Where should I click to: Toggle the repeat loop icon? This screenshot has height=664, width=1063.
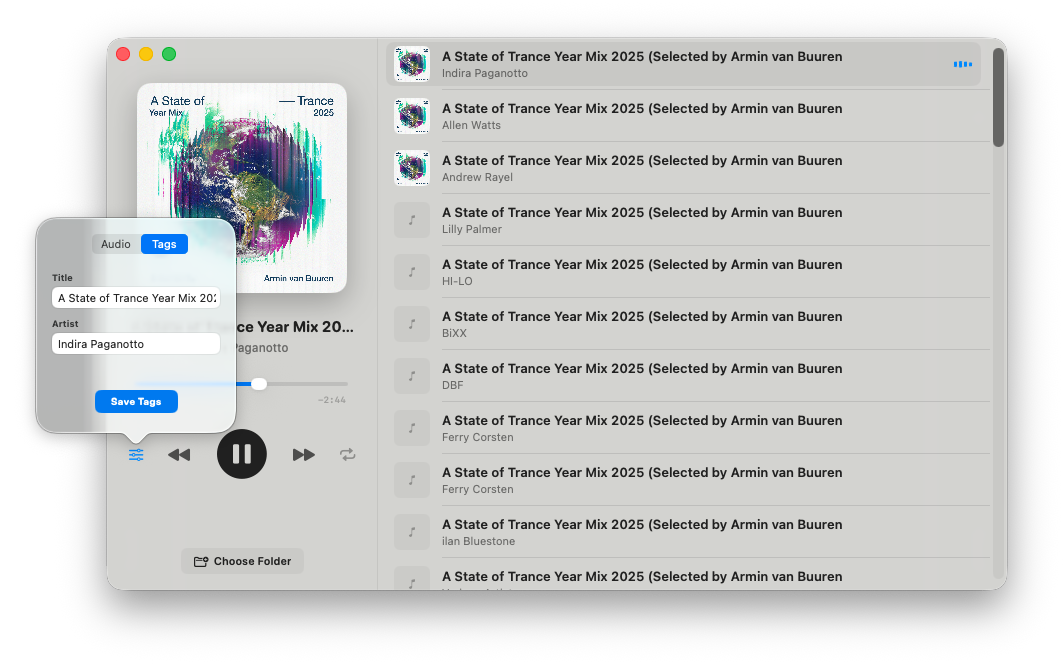[x=348, y=454]
